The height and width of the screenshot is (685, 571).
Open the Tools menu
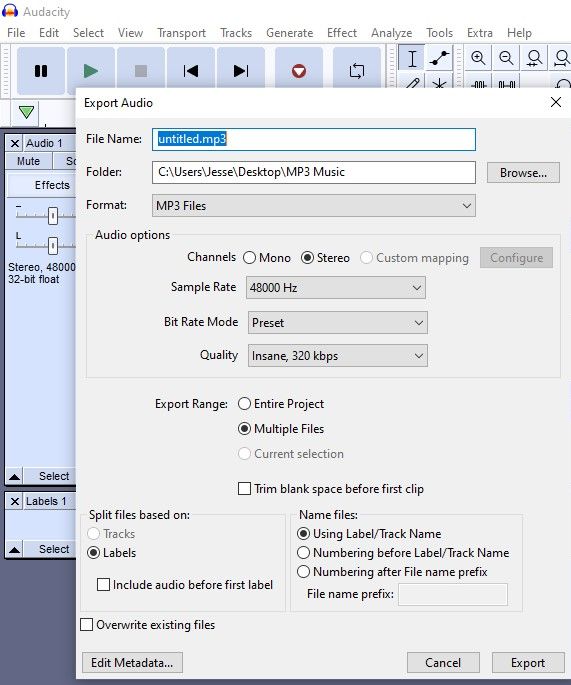pyautogui.click(x=439, y=33)
